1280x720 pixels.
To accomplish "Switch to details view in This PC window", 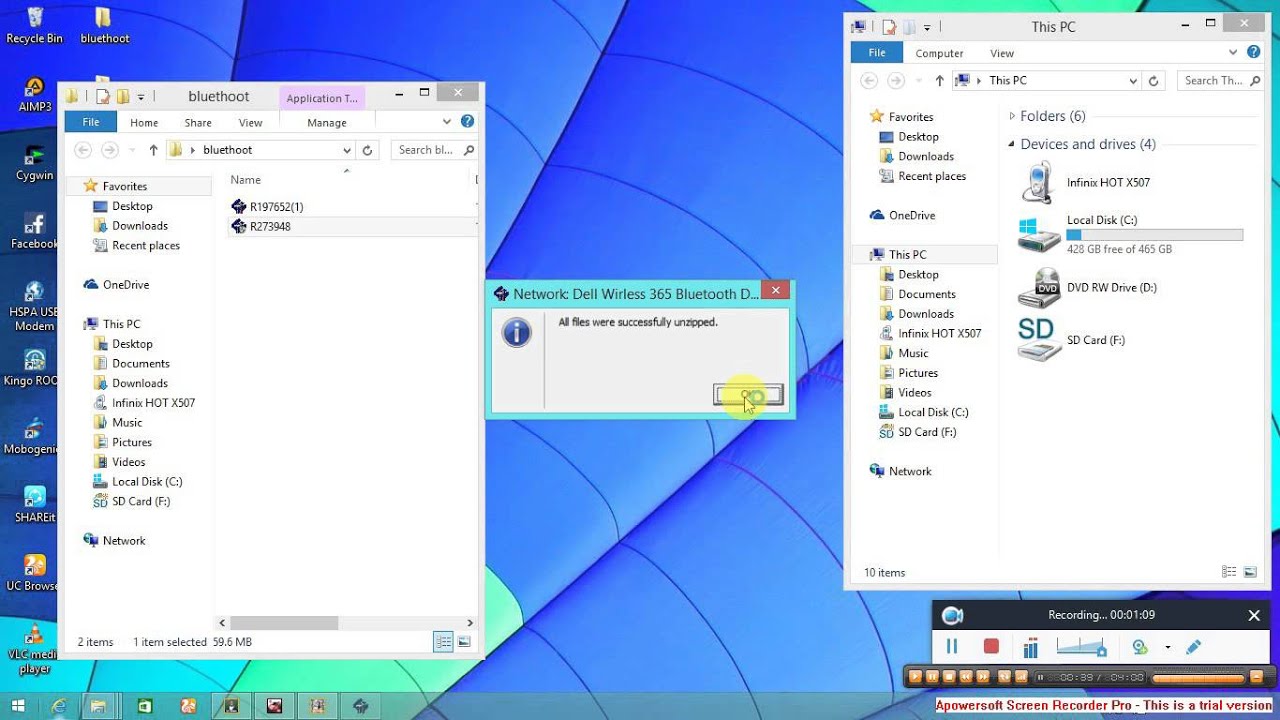I will [x=1229, y=572].
